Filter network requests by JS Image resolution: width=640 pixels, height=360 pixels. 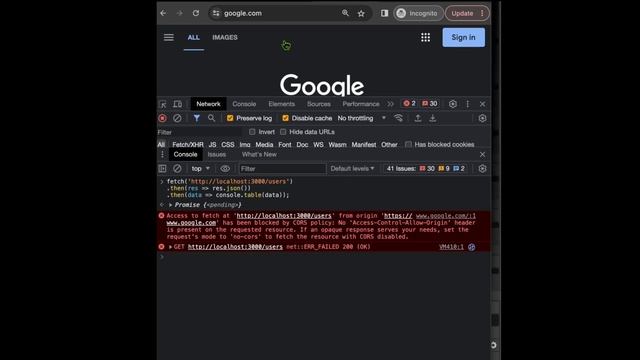(x=212, y=144)
